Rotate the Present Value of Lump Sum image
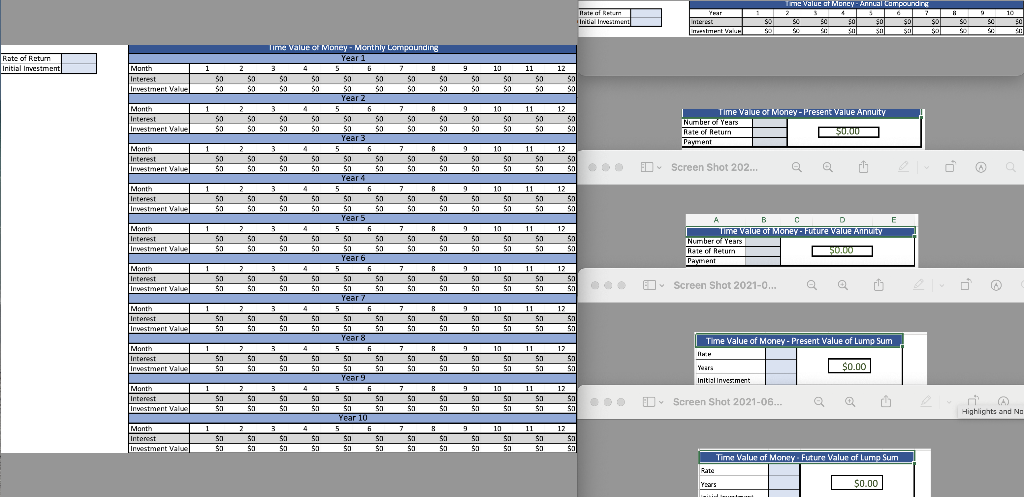The width and height of the screenshot is (1024, 497). point(966,285)
